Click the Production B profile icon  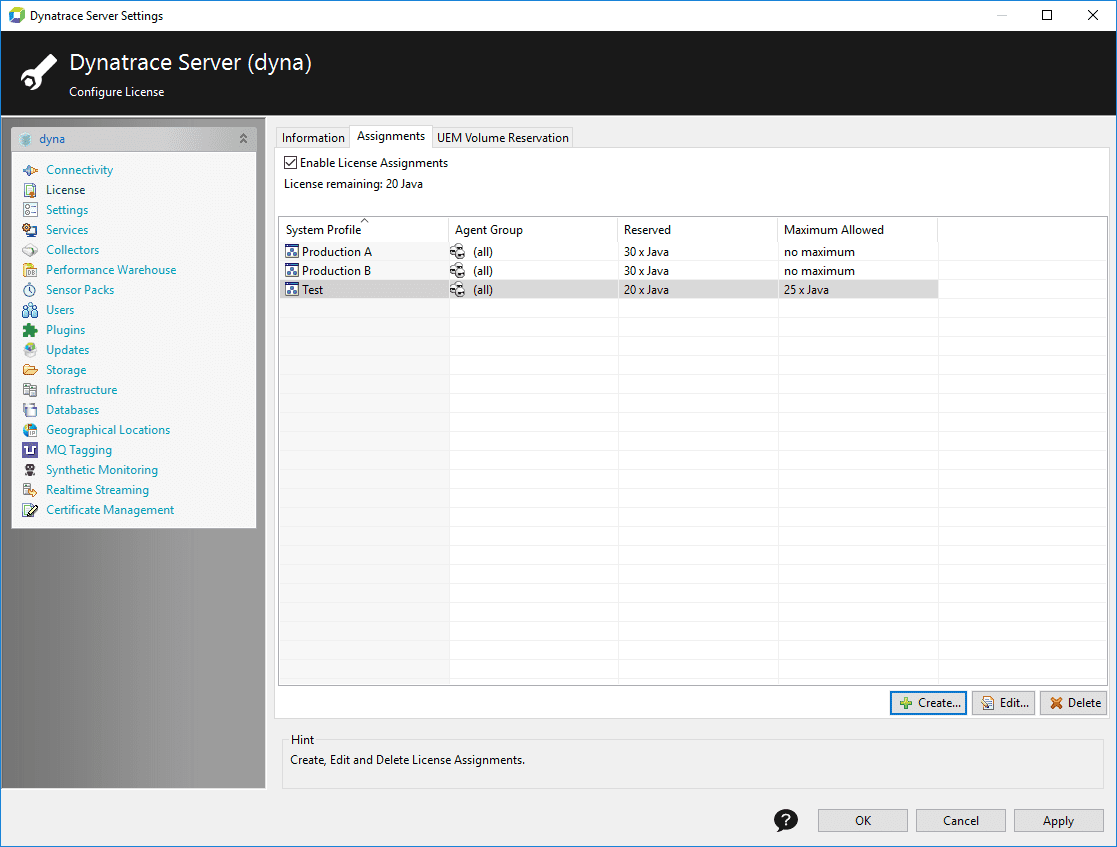coord(292,271)
